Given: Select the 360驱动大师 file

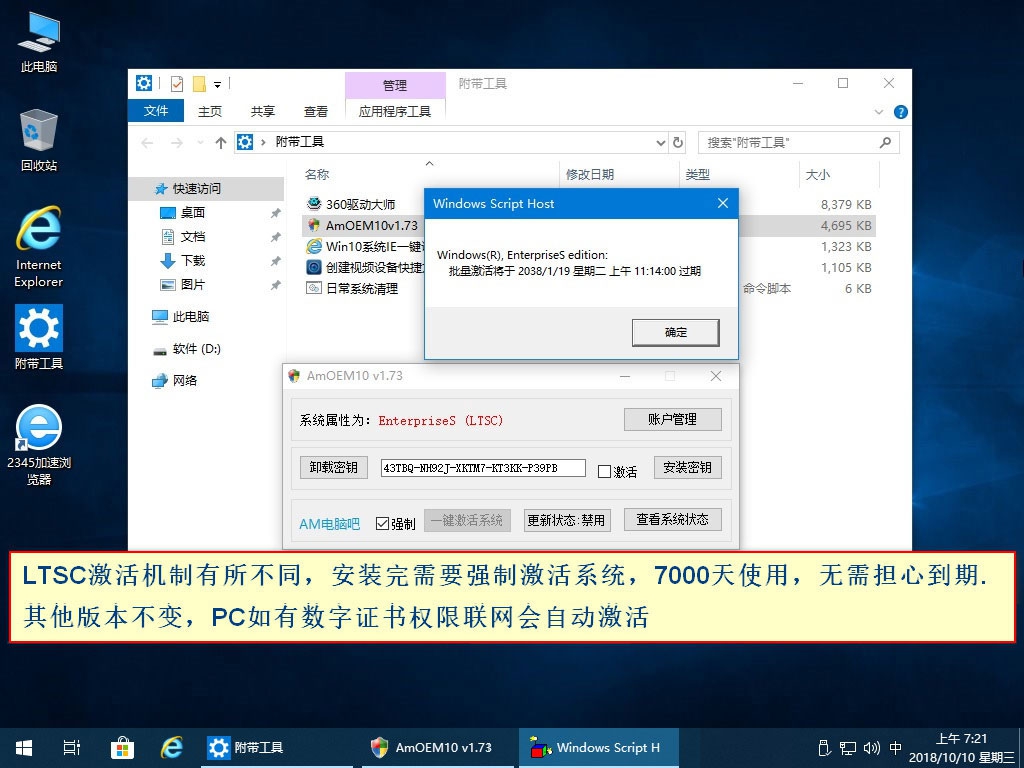Looking at the screenshot, I should (360, 204).
